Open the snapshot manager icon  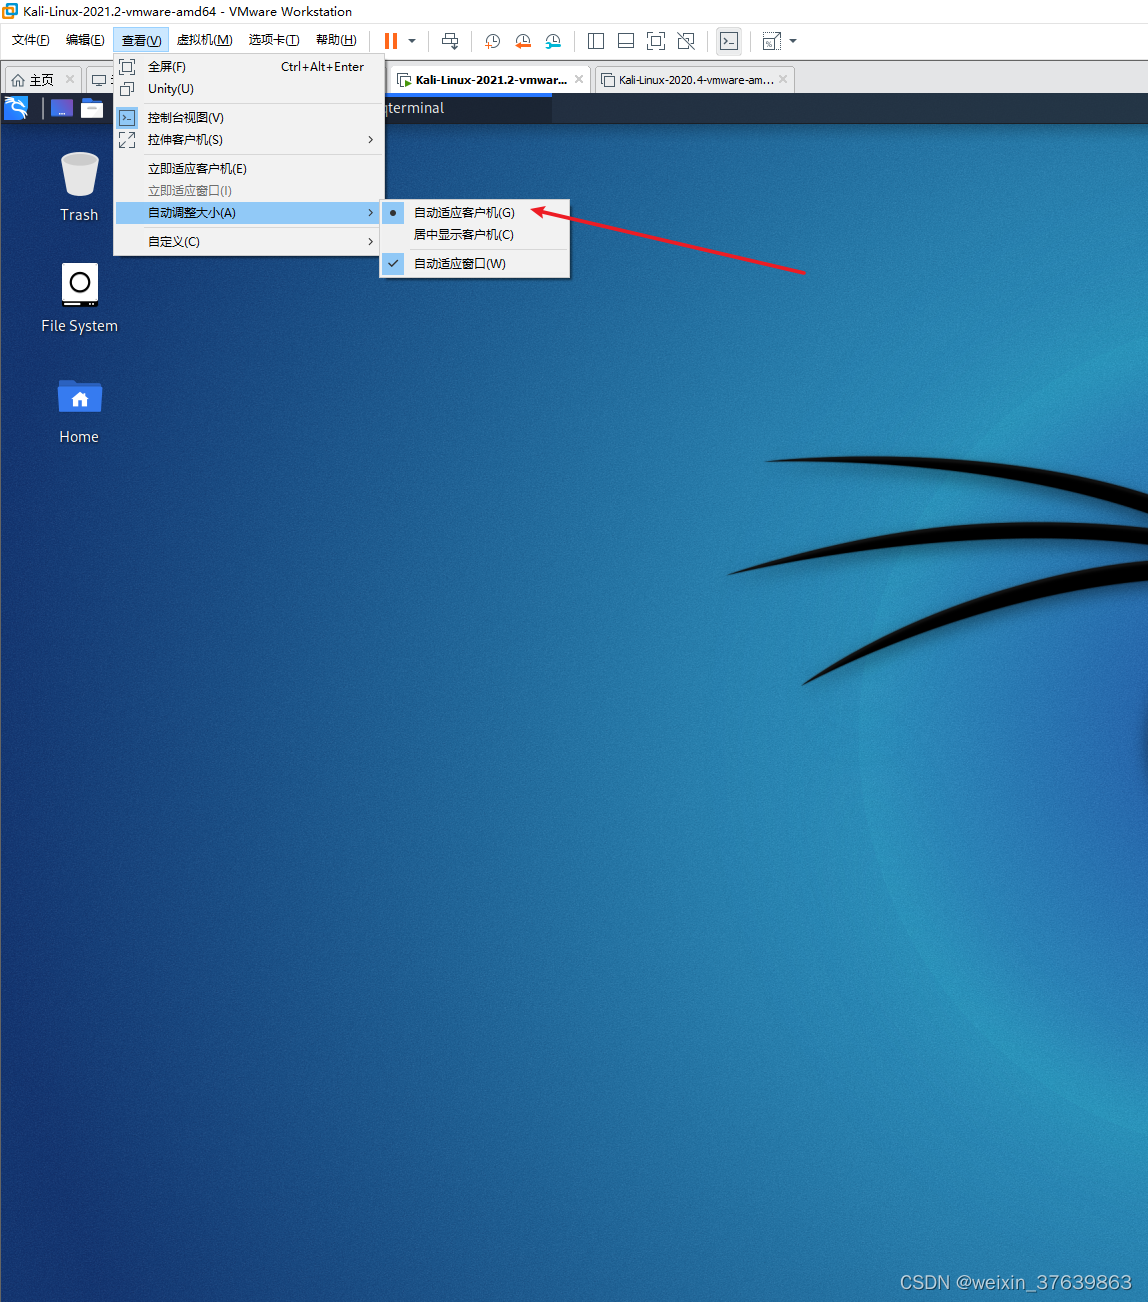click(x=552, y=41)
